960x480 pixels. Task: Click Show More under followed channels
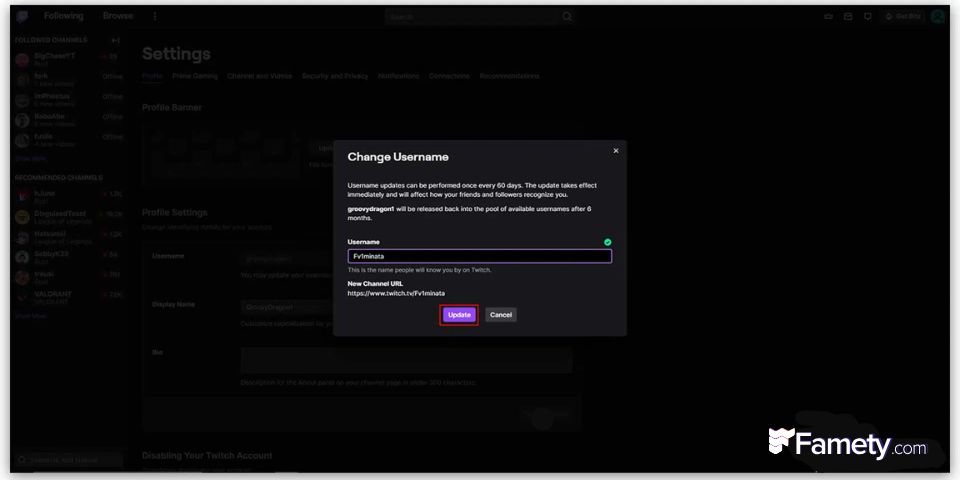point(31,158)
